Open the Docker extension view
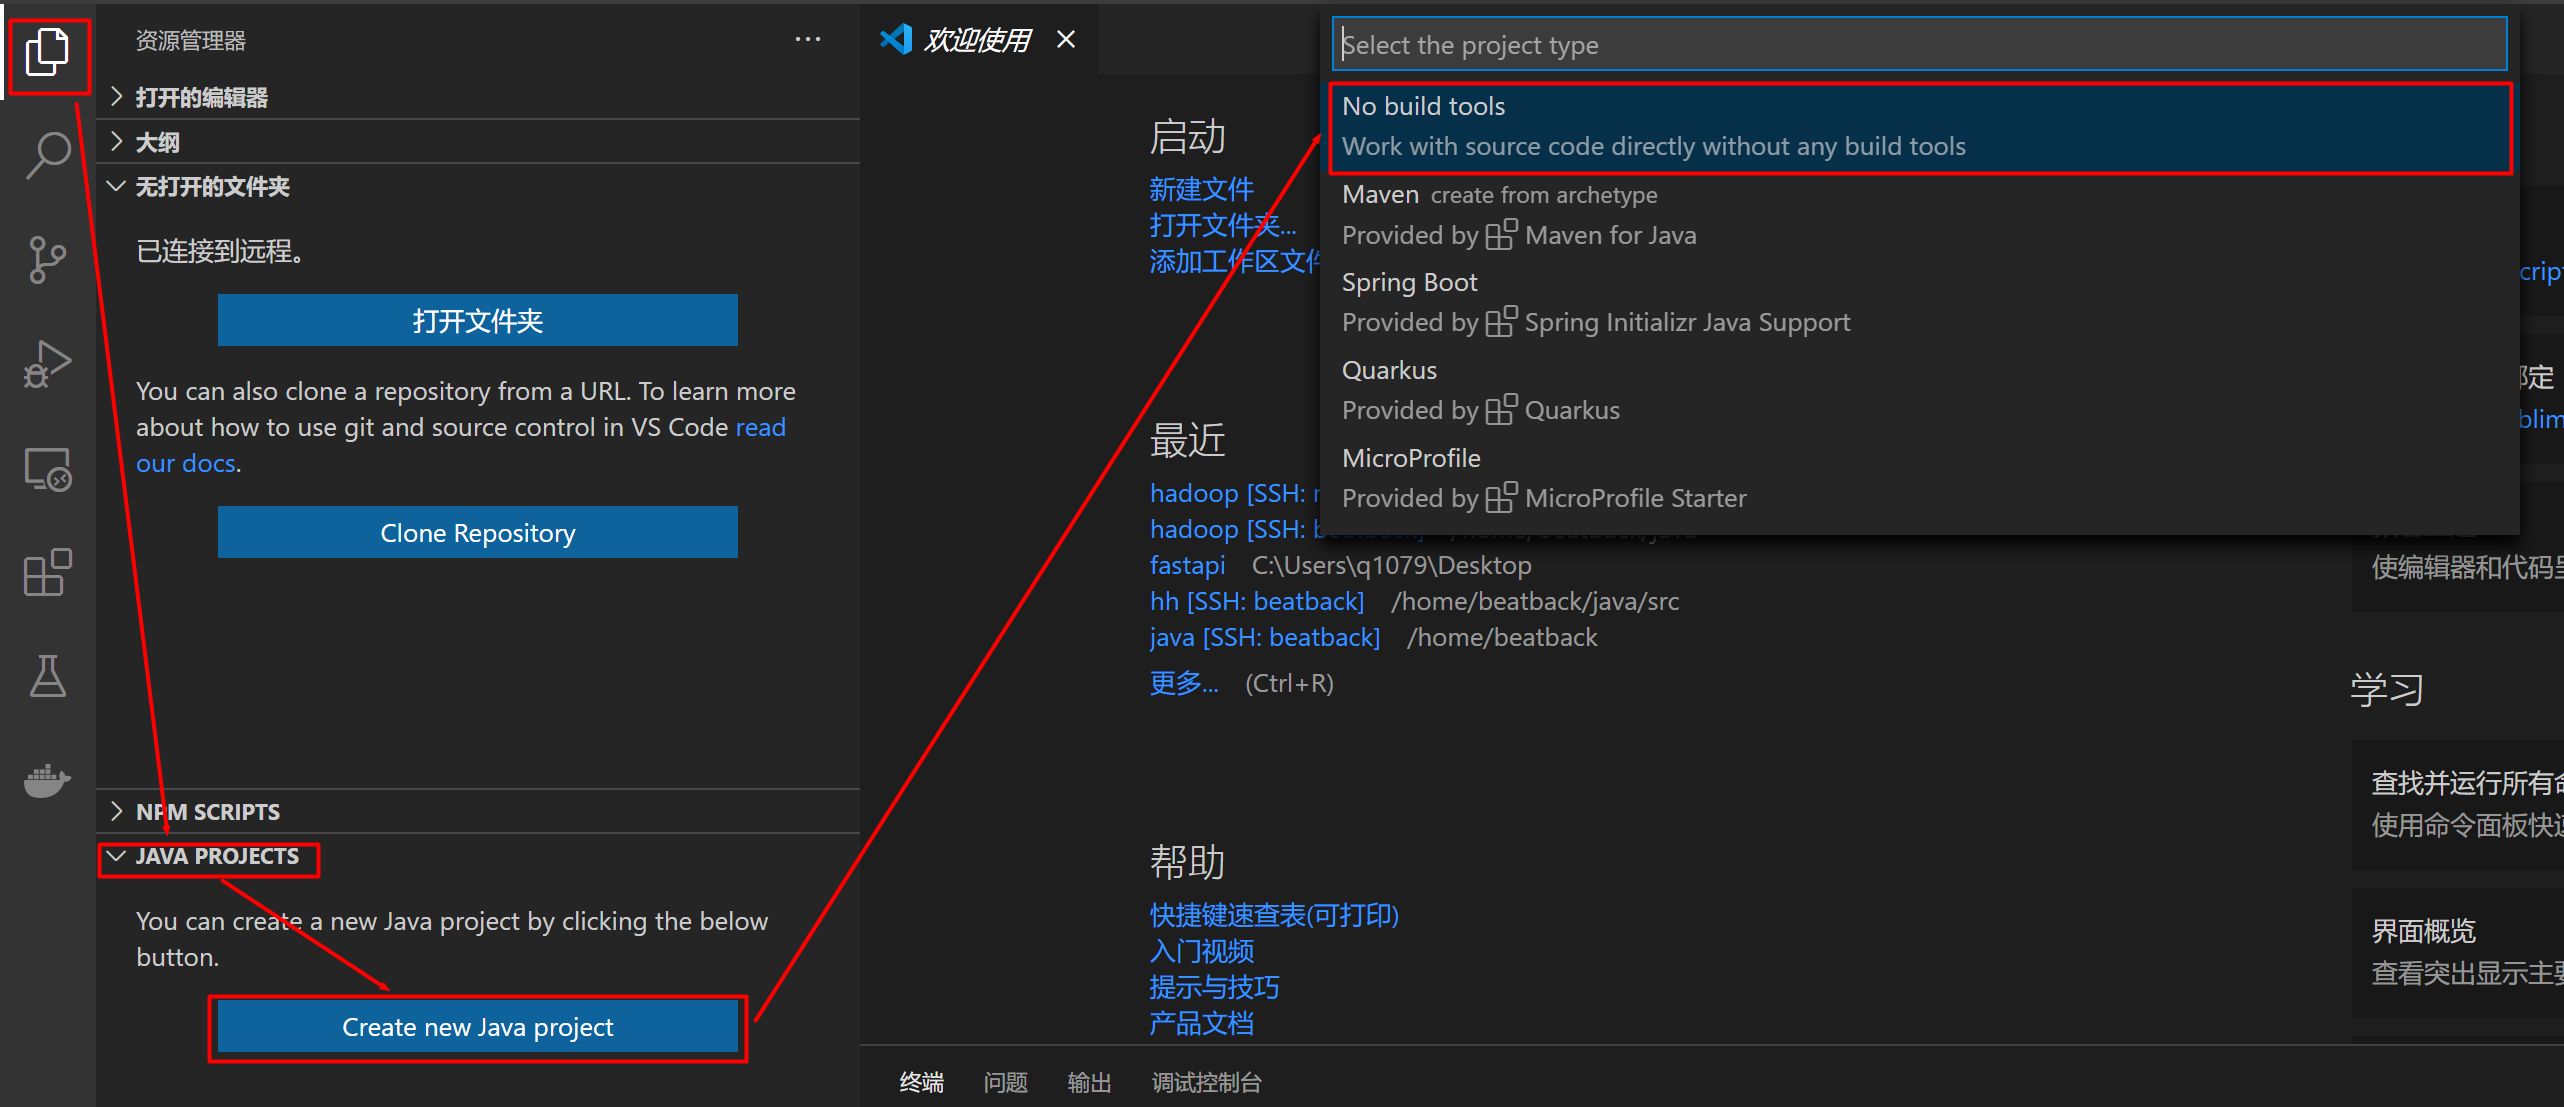Image resolution: width=2564 pixels, height=1107 pixels. tap(47, 780)
